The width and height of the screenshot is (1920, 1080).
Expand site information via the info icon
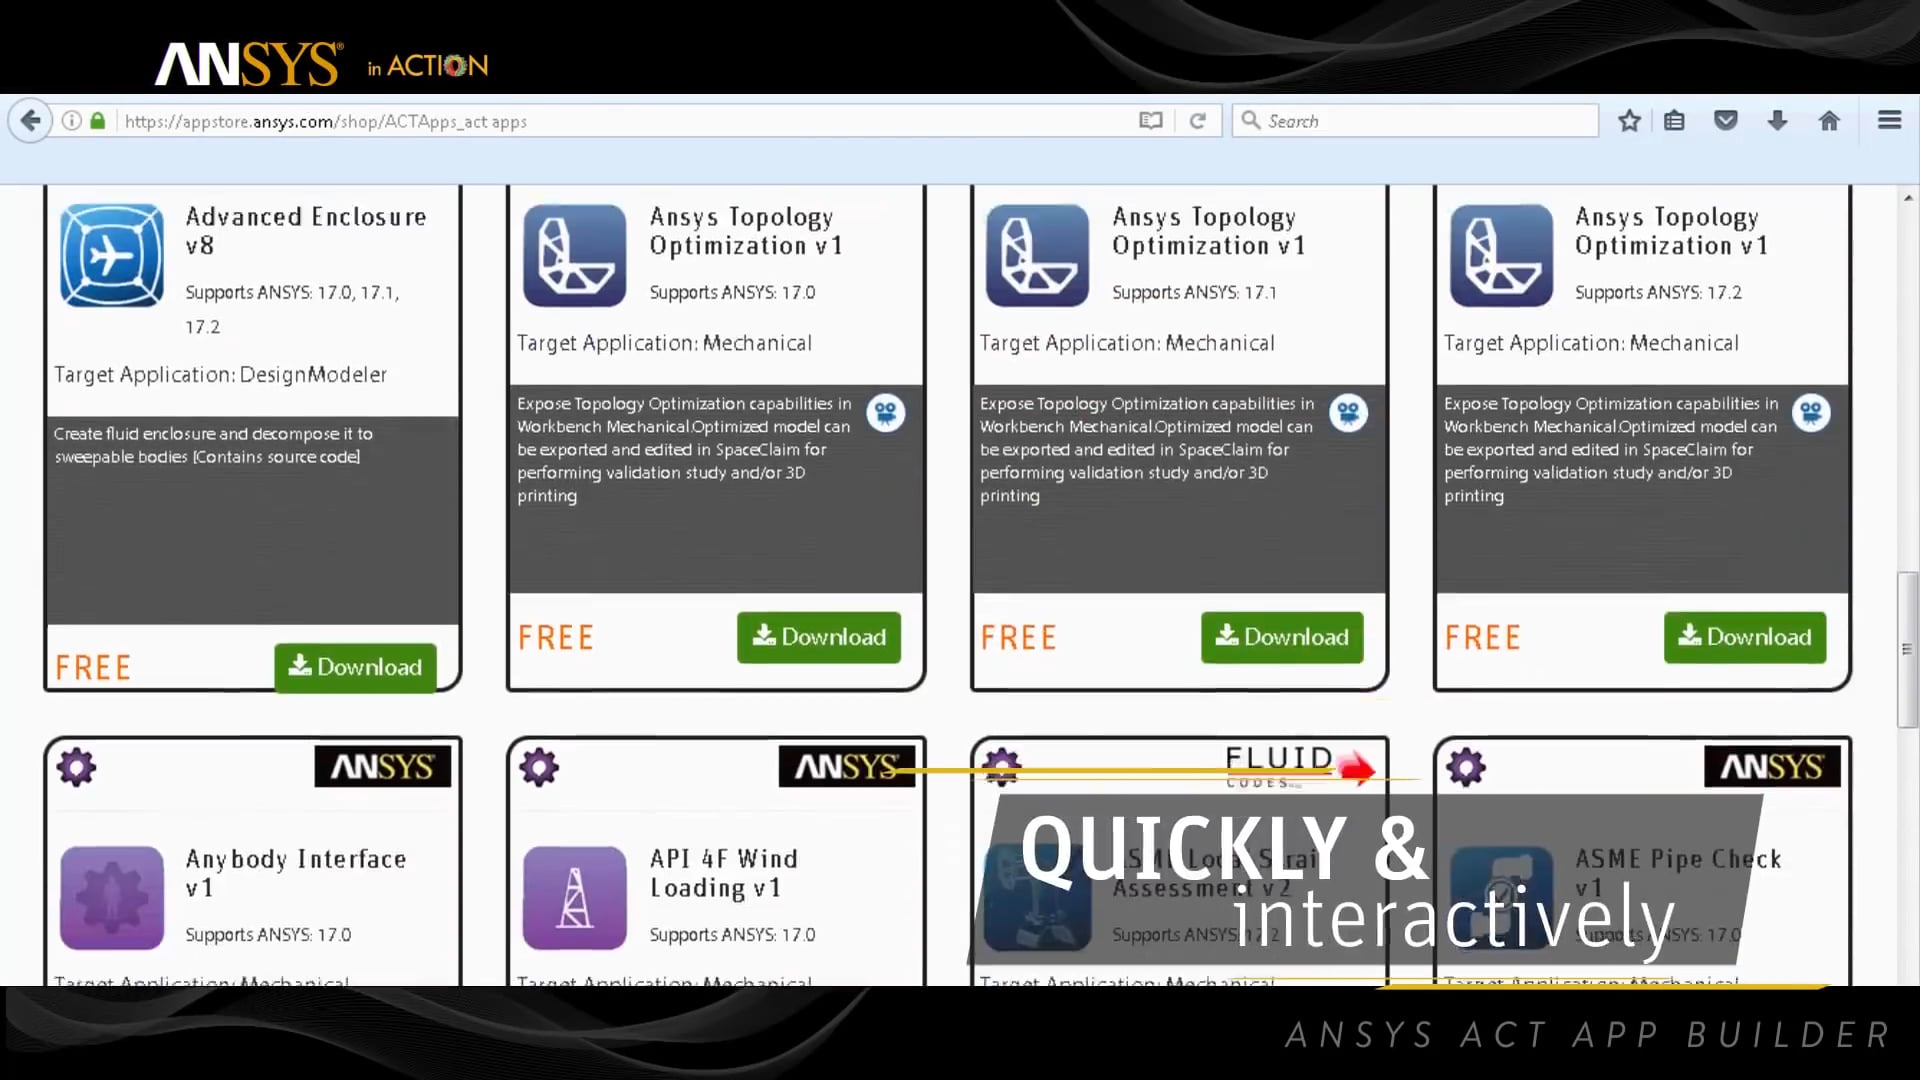pyautogui.click(x=71, y=120)
